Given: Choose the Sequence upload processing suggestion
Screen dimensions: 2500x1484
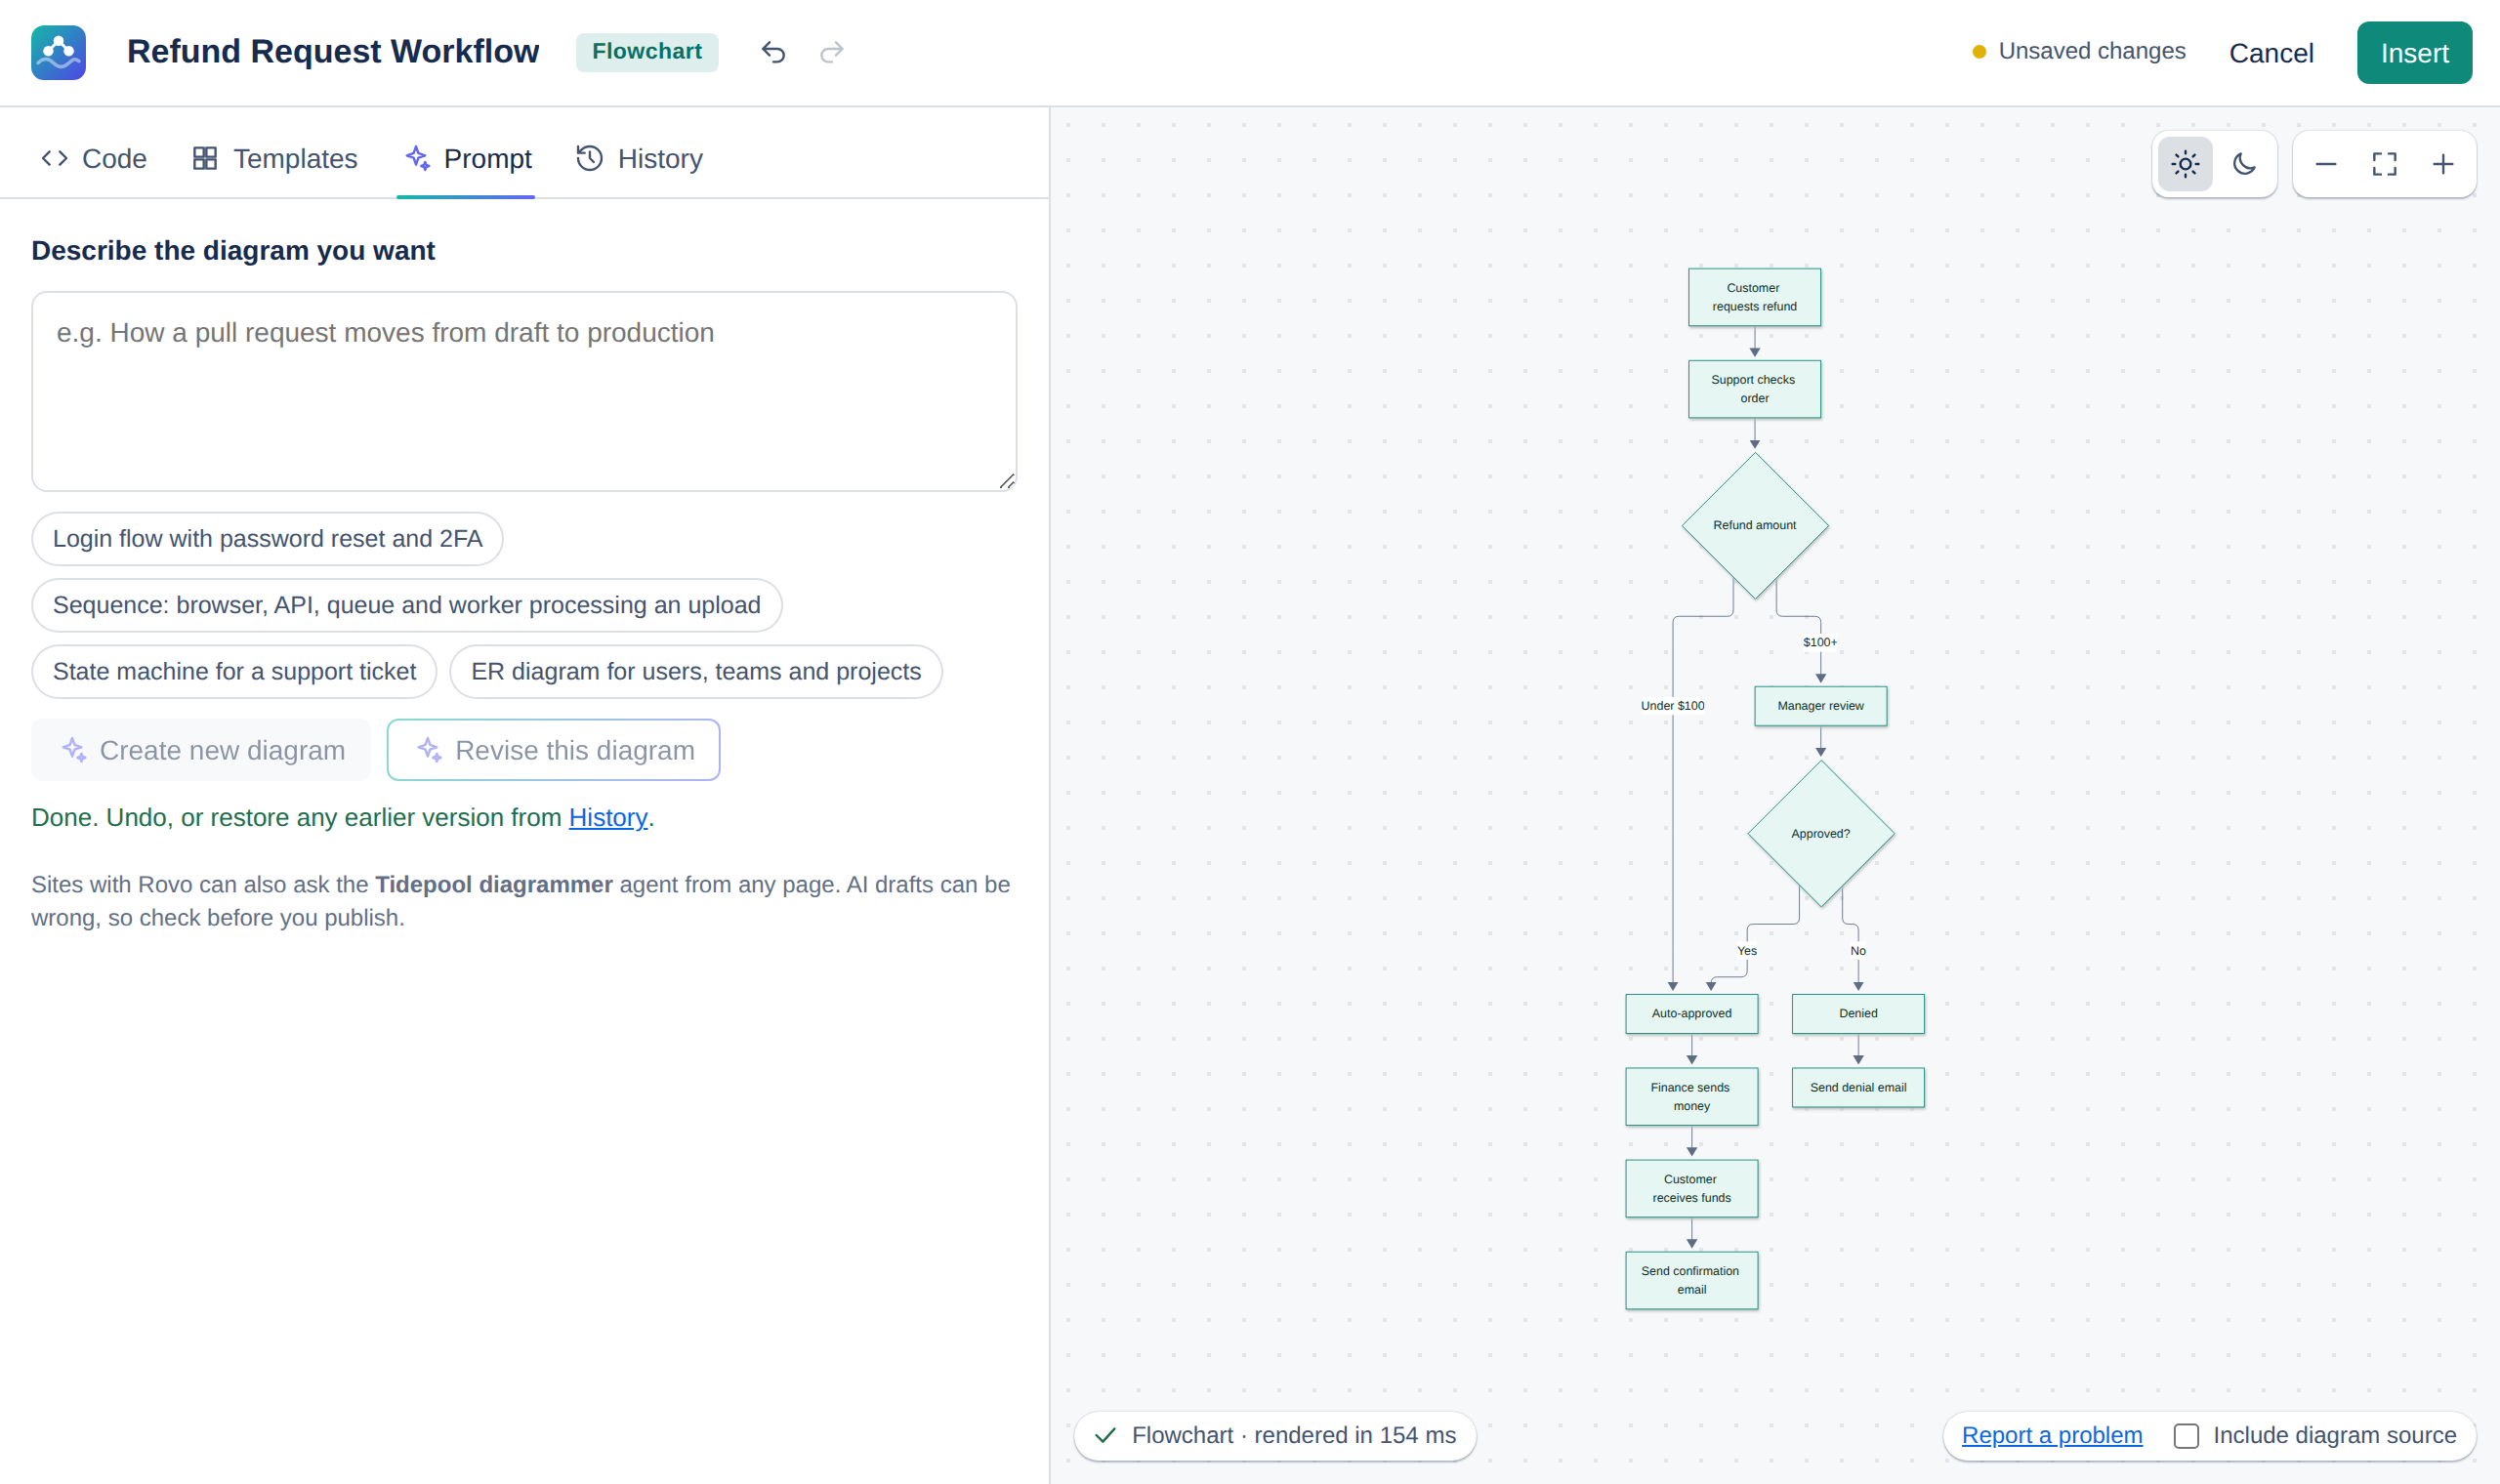Looking at the screenshot, I should click(x=406, y=605).
